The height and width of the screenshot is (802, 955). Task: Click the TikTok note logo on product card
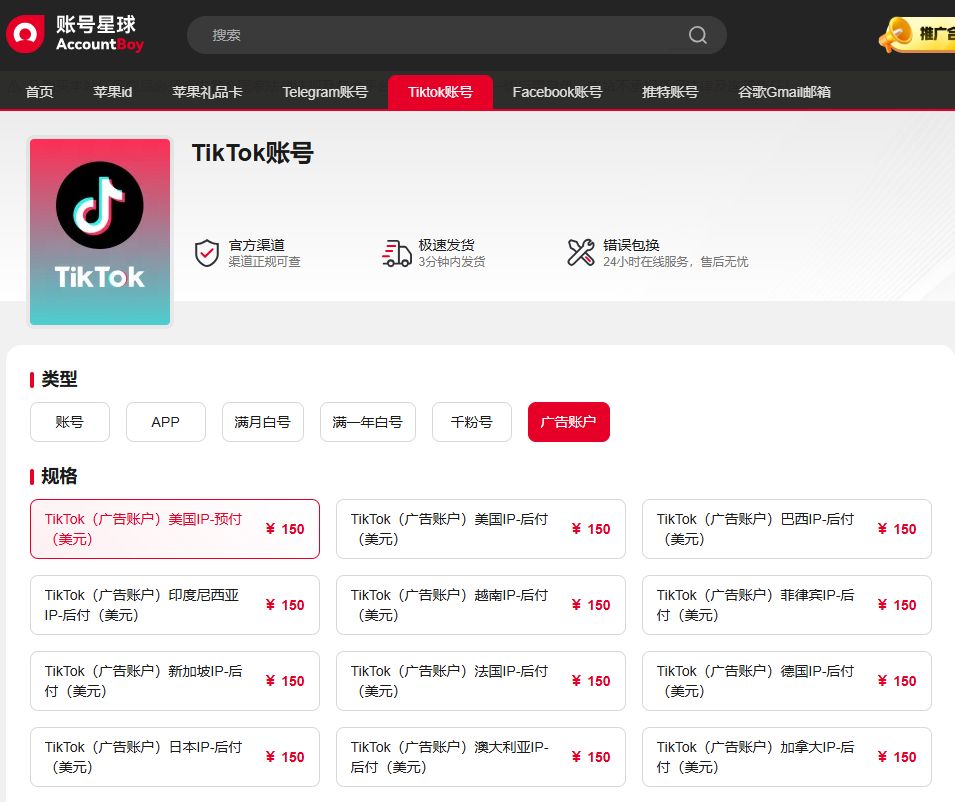point(99,202)
